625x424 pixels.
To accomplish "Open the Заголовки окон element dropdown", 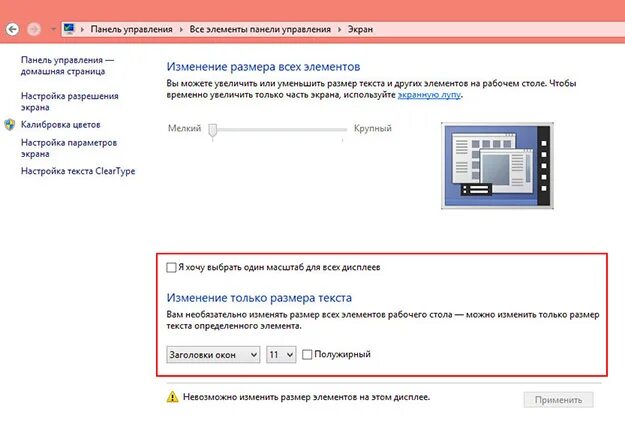I will point(213,355).
